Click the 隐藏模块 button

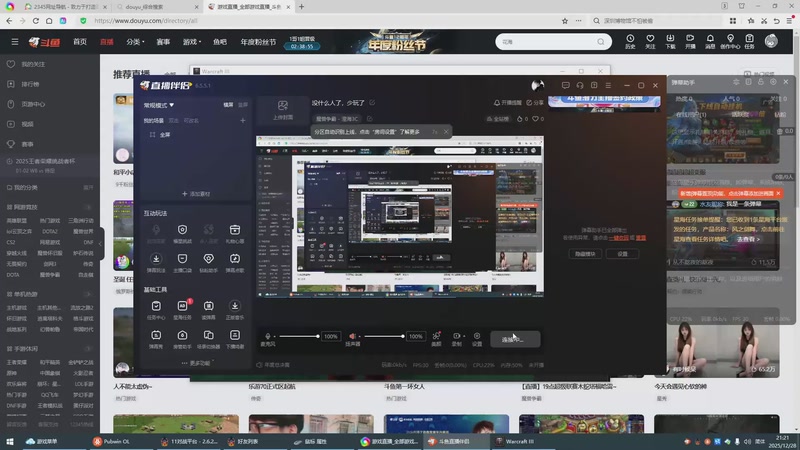click(x=585, y=254)
